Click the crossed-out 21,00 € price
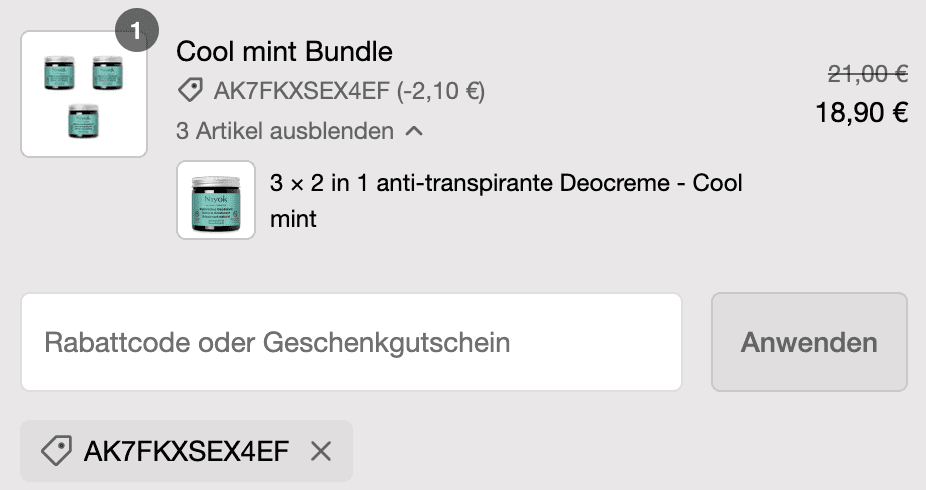Viewport: 926px width, 490px height. point(867,73)
